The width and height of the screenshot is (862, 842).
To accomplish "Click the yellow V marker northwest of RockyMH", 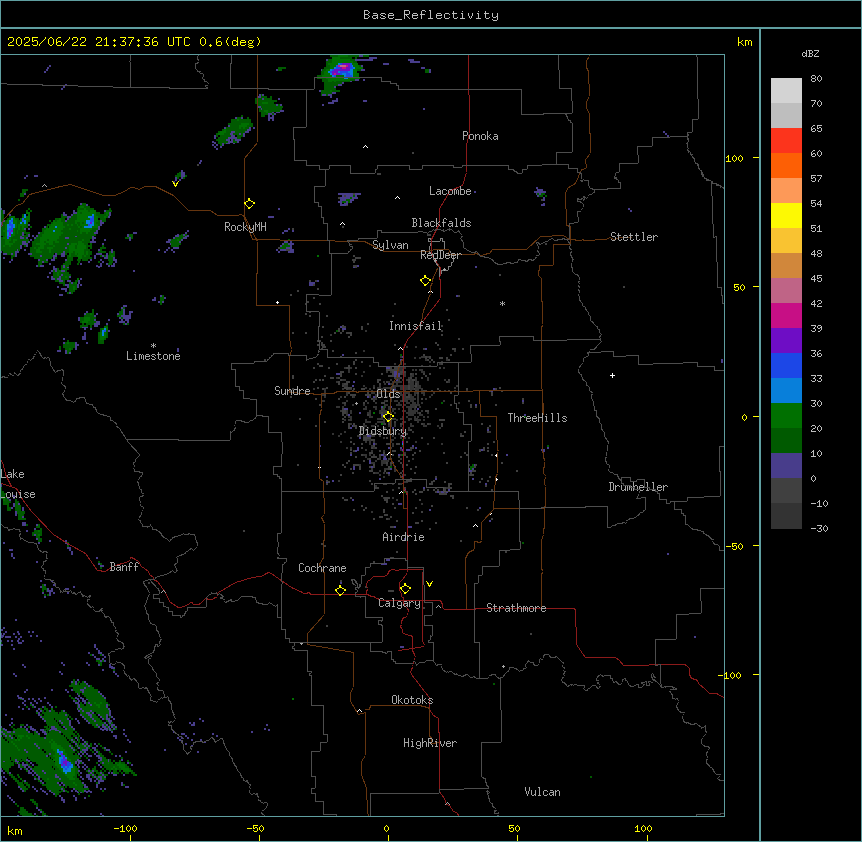I will (175, 184).
